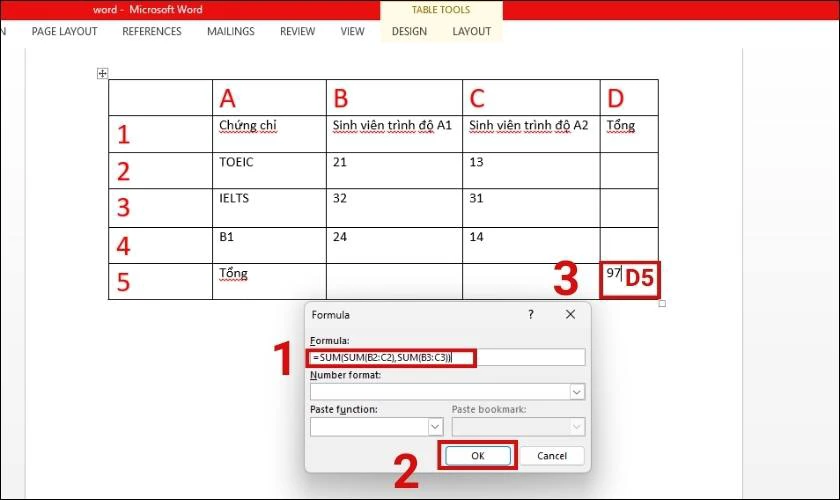840x500 pixels.
Task: Click Cancel in the Formula dialog
Action: coord(552,456)
